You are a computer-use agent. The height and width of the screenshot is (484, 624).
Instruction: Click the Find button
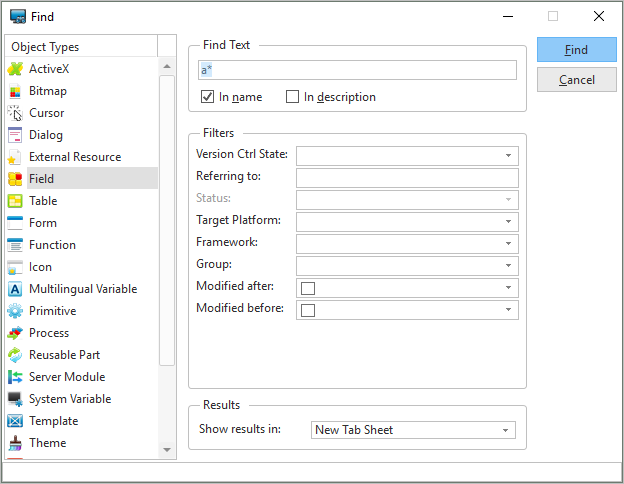coord(577,50)
